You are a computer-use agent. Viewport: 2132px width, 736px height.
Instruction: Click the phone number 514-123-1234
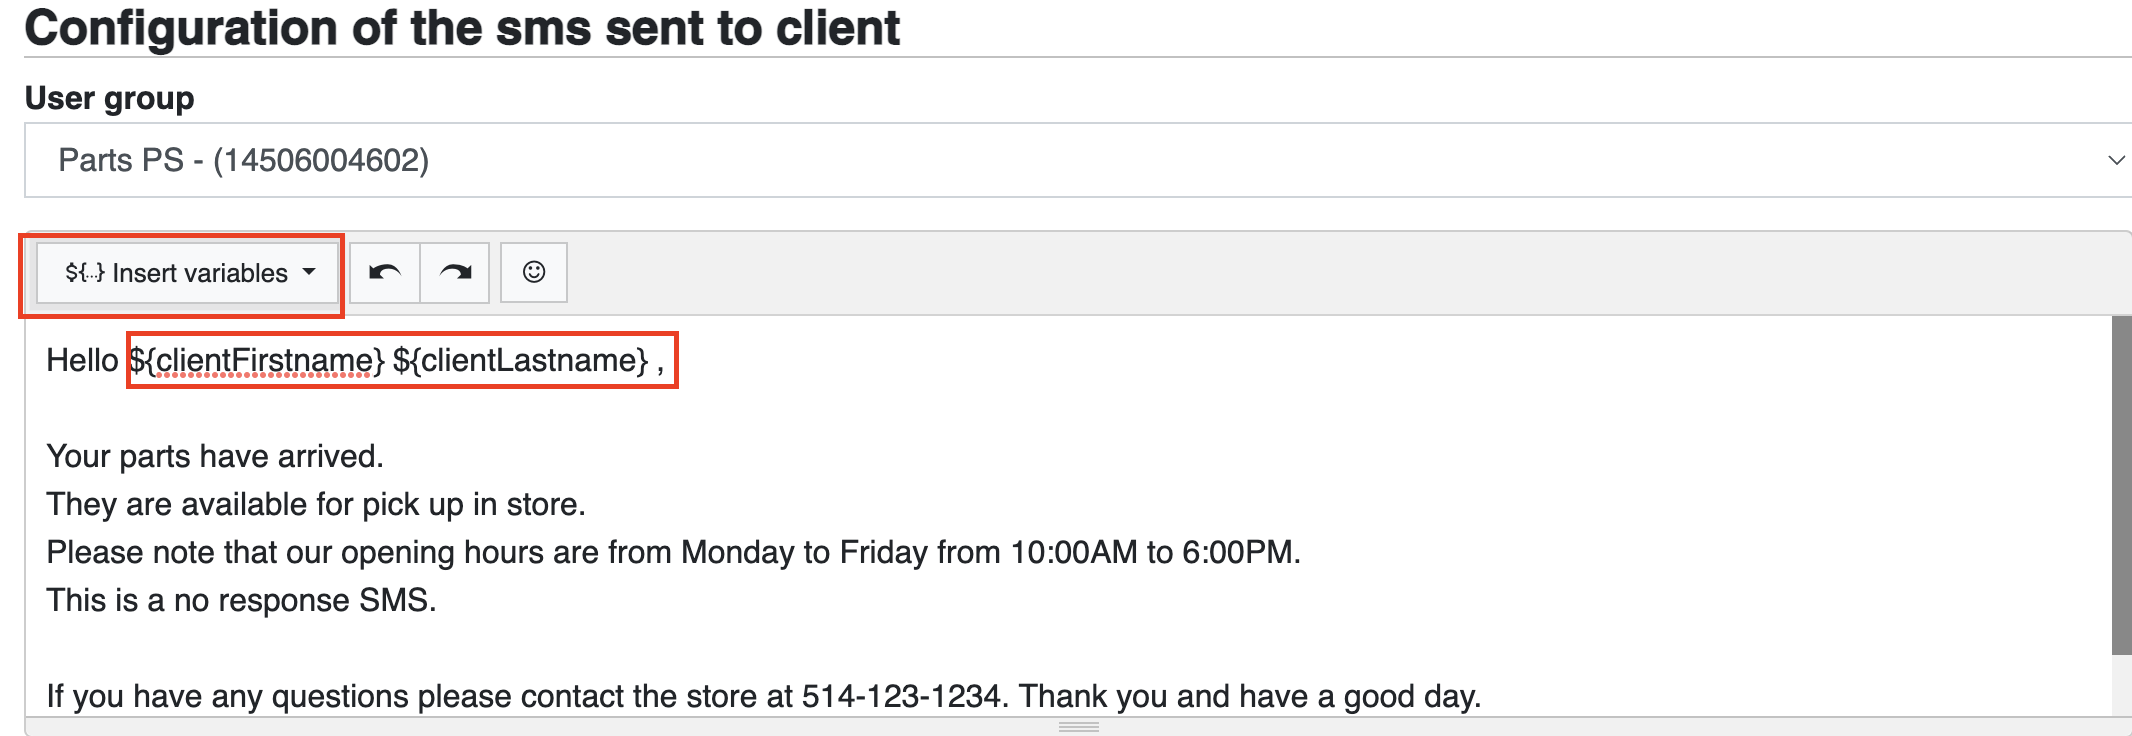[901, 696]
